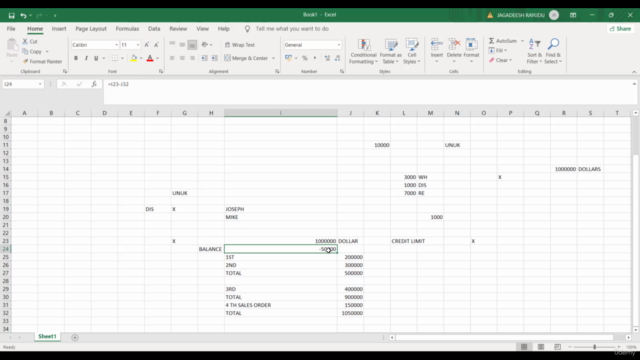Open the Font dialog launcher

161,71
